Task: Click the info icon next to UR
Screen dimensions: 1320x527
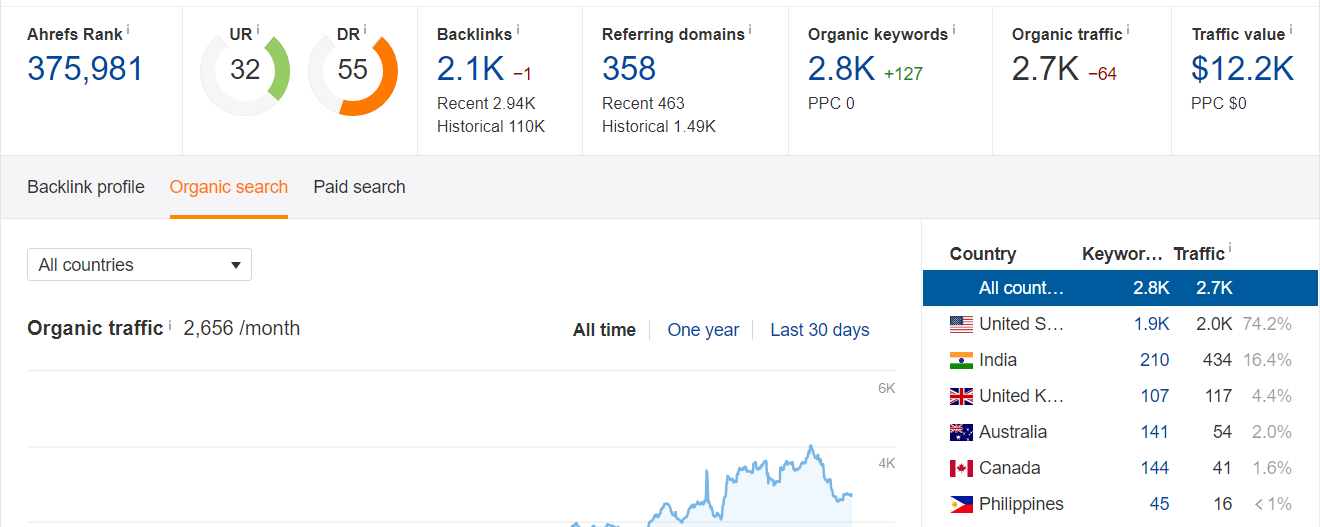Action: point(258,30)
